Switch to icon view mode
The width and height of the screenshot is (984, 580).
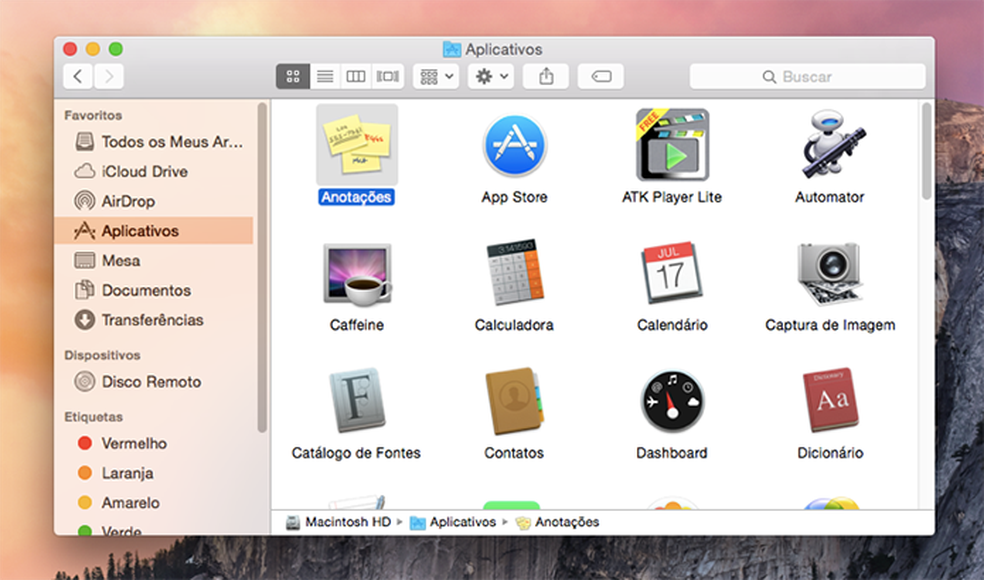tap(293, 77)
